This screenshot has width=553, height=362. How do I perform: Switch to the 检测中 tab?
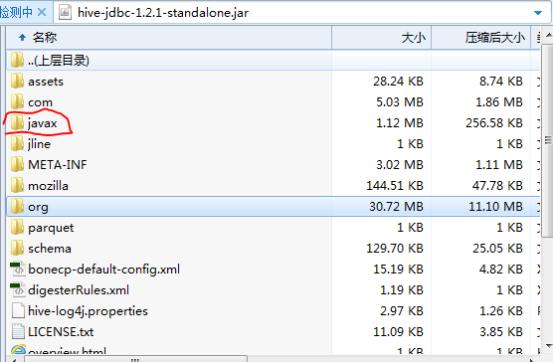point(16,12)
